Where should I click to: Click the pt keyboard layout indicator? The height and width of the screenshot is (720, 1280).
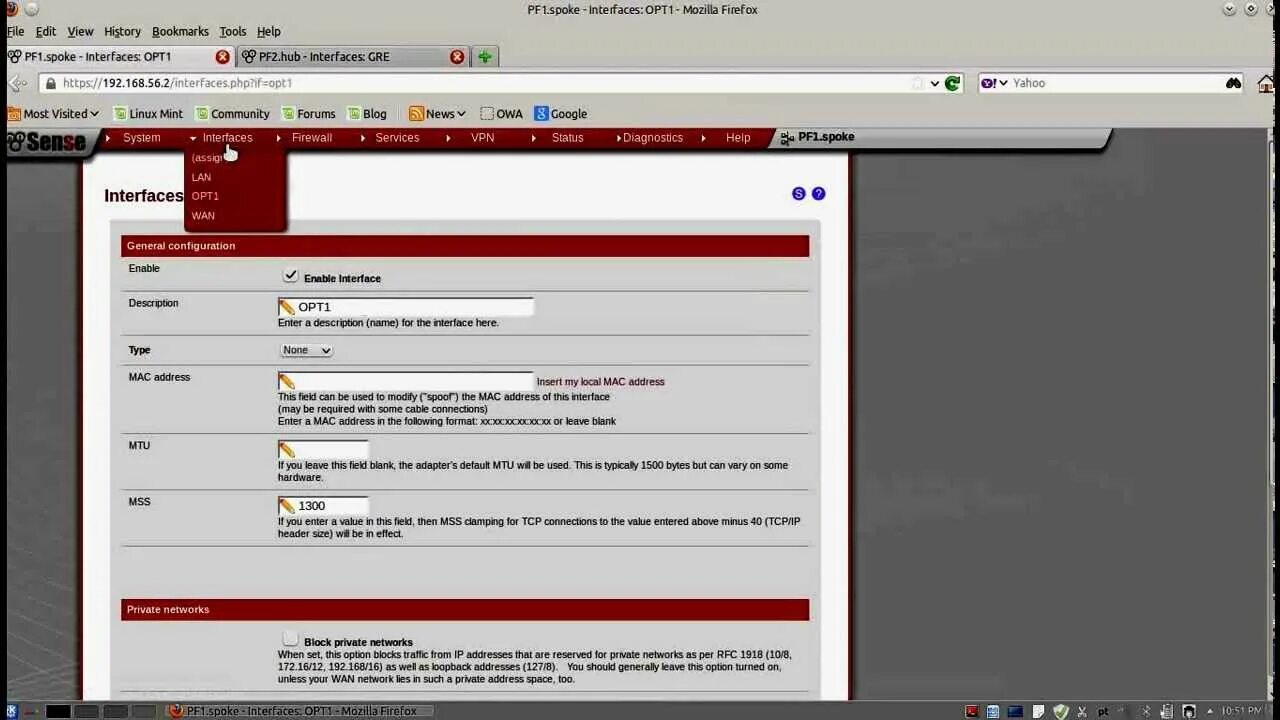[1103, 712]
